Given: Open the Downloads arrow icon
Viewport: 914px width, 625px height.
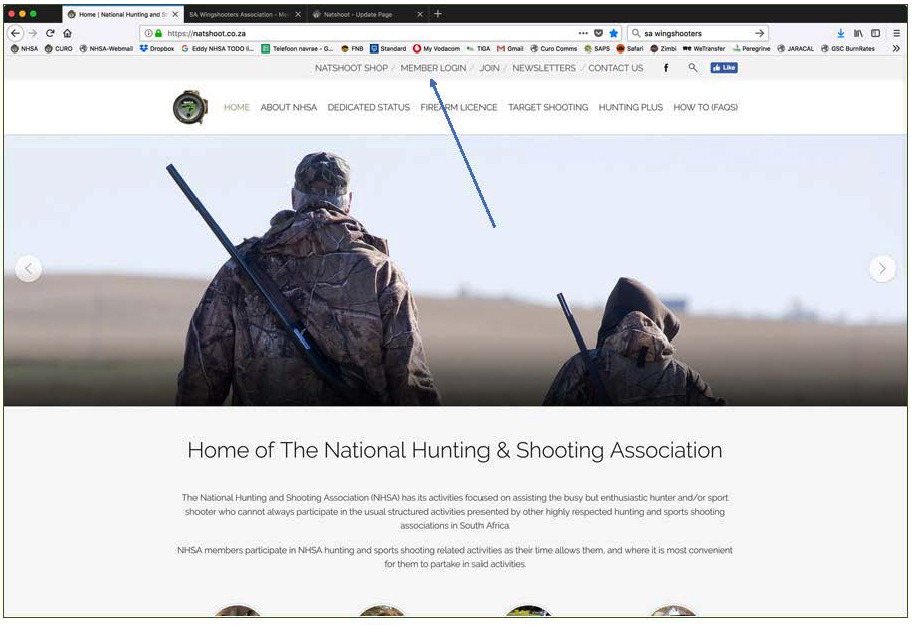Looking at the screenshot, I should click(x=841, y=33).
